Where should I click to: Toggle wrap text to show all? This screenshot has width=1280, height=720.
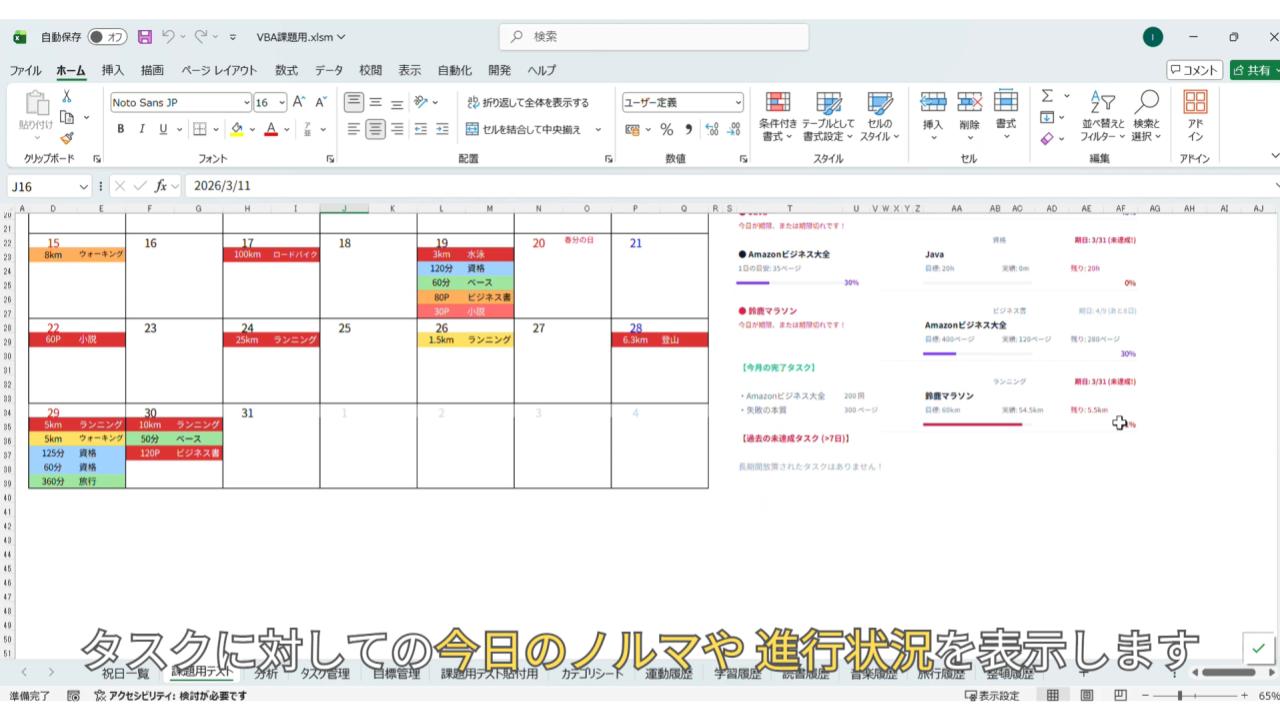(528, 102)
